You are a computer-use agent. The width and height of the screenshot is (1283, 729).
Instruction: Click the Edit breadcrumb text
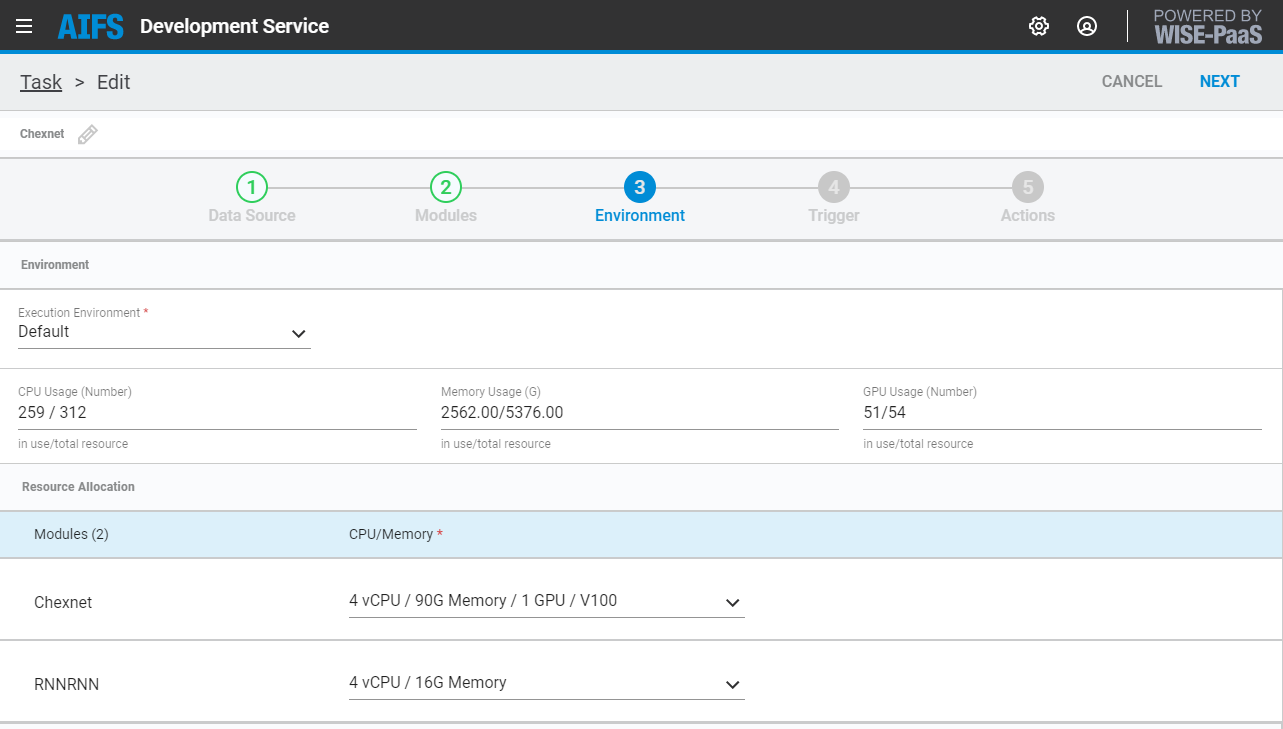[114, 82]
